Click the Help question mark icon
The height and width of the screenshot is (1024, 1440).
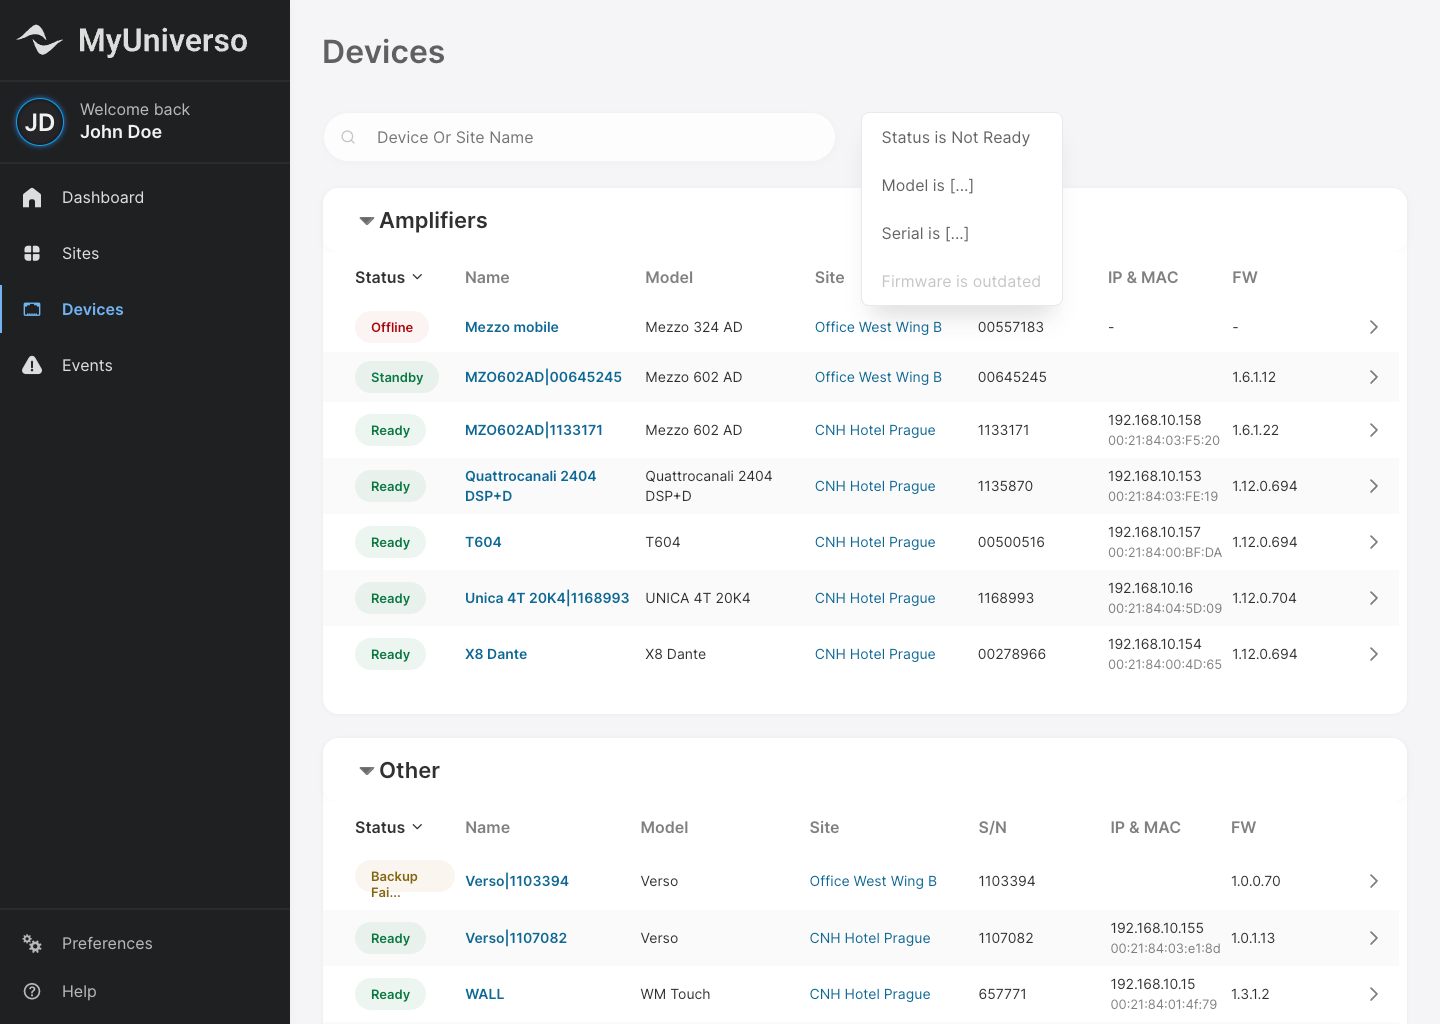32,991
